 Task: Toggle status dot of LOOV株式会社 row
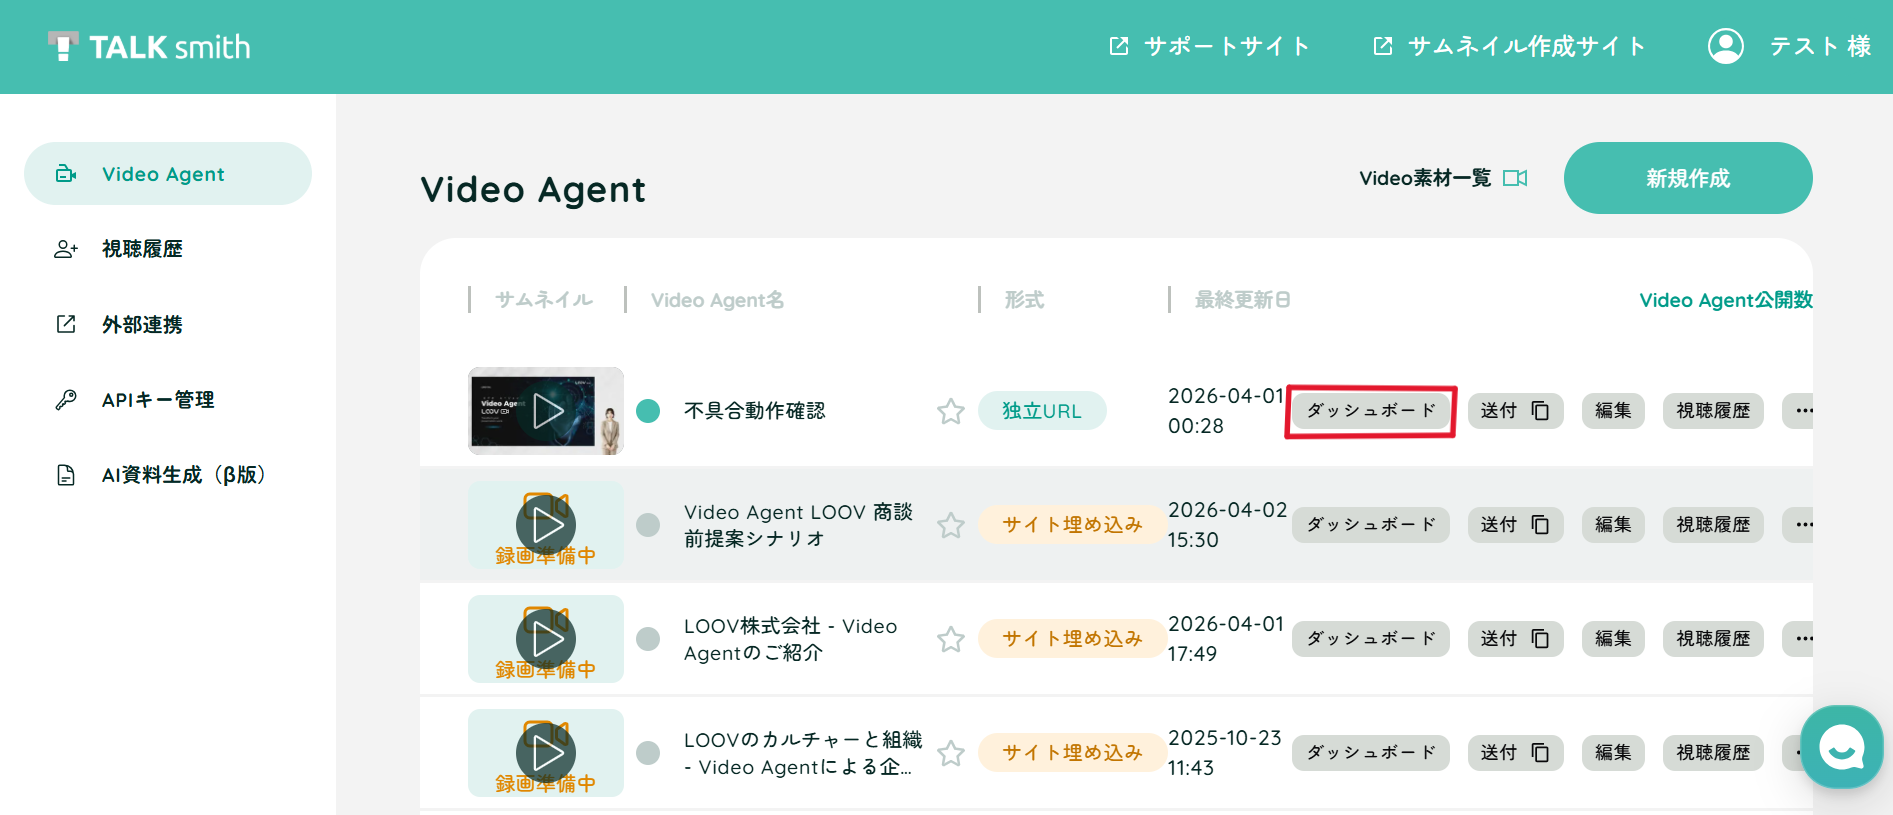648,639
